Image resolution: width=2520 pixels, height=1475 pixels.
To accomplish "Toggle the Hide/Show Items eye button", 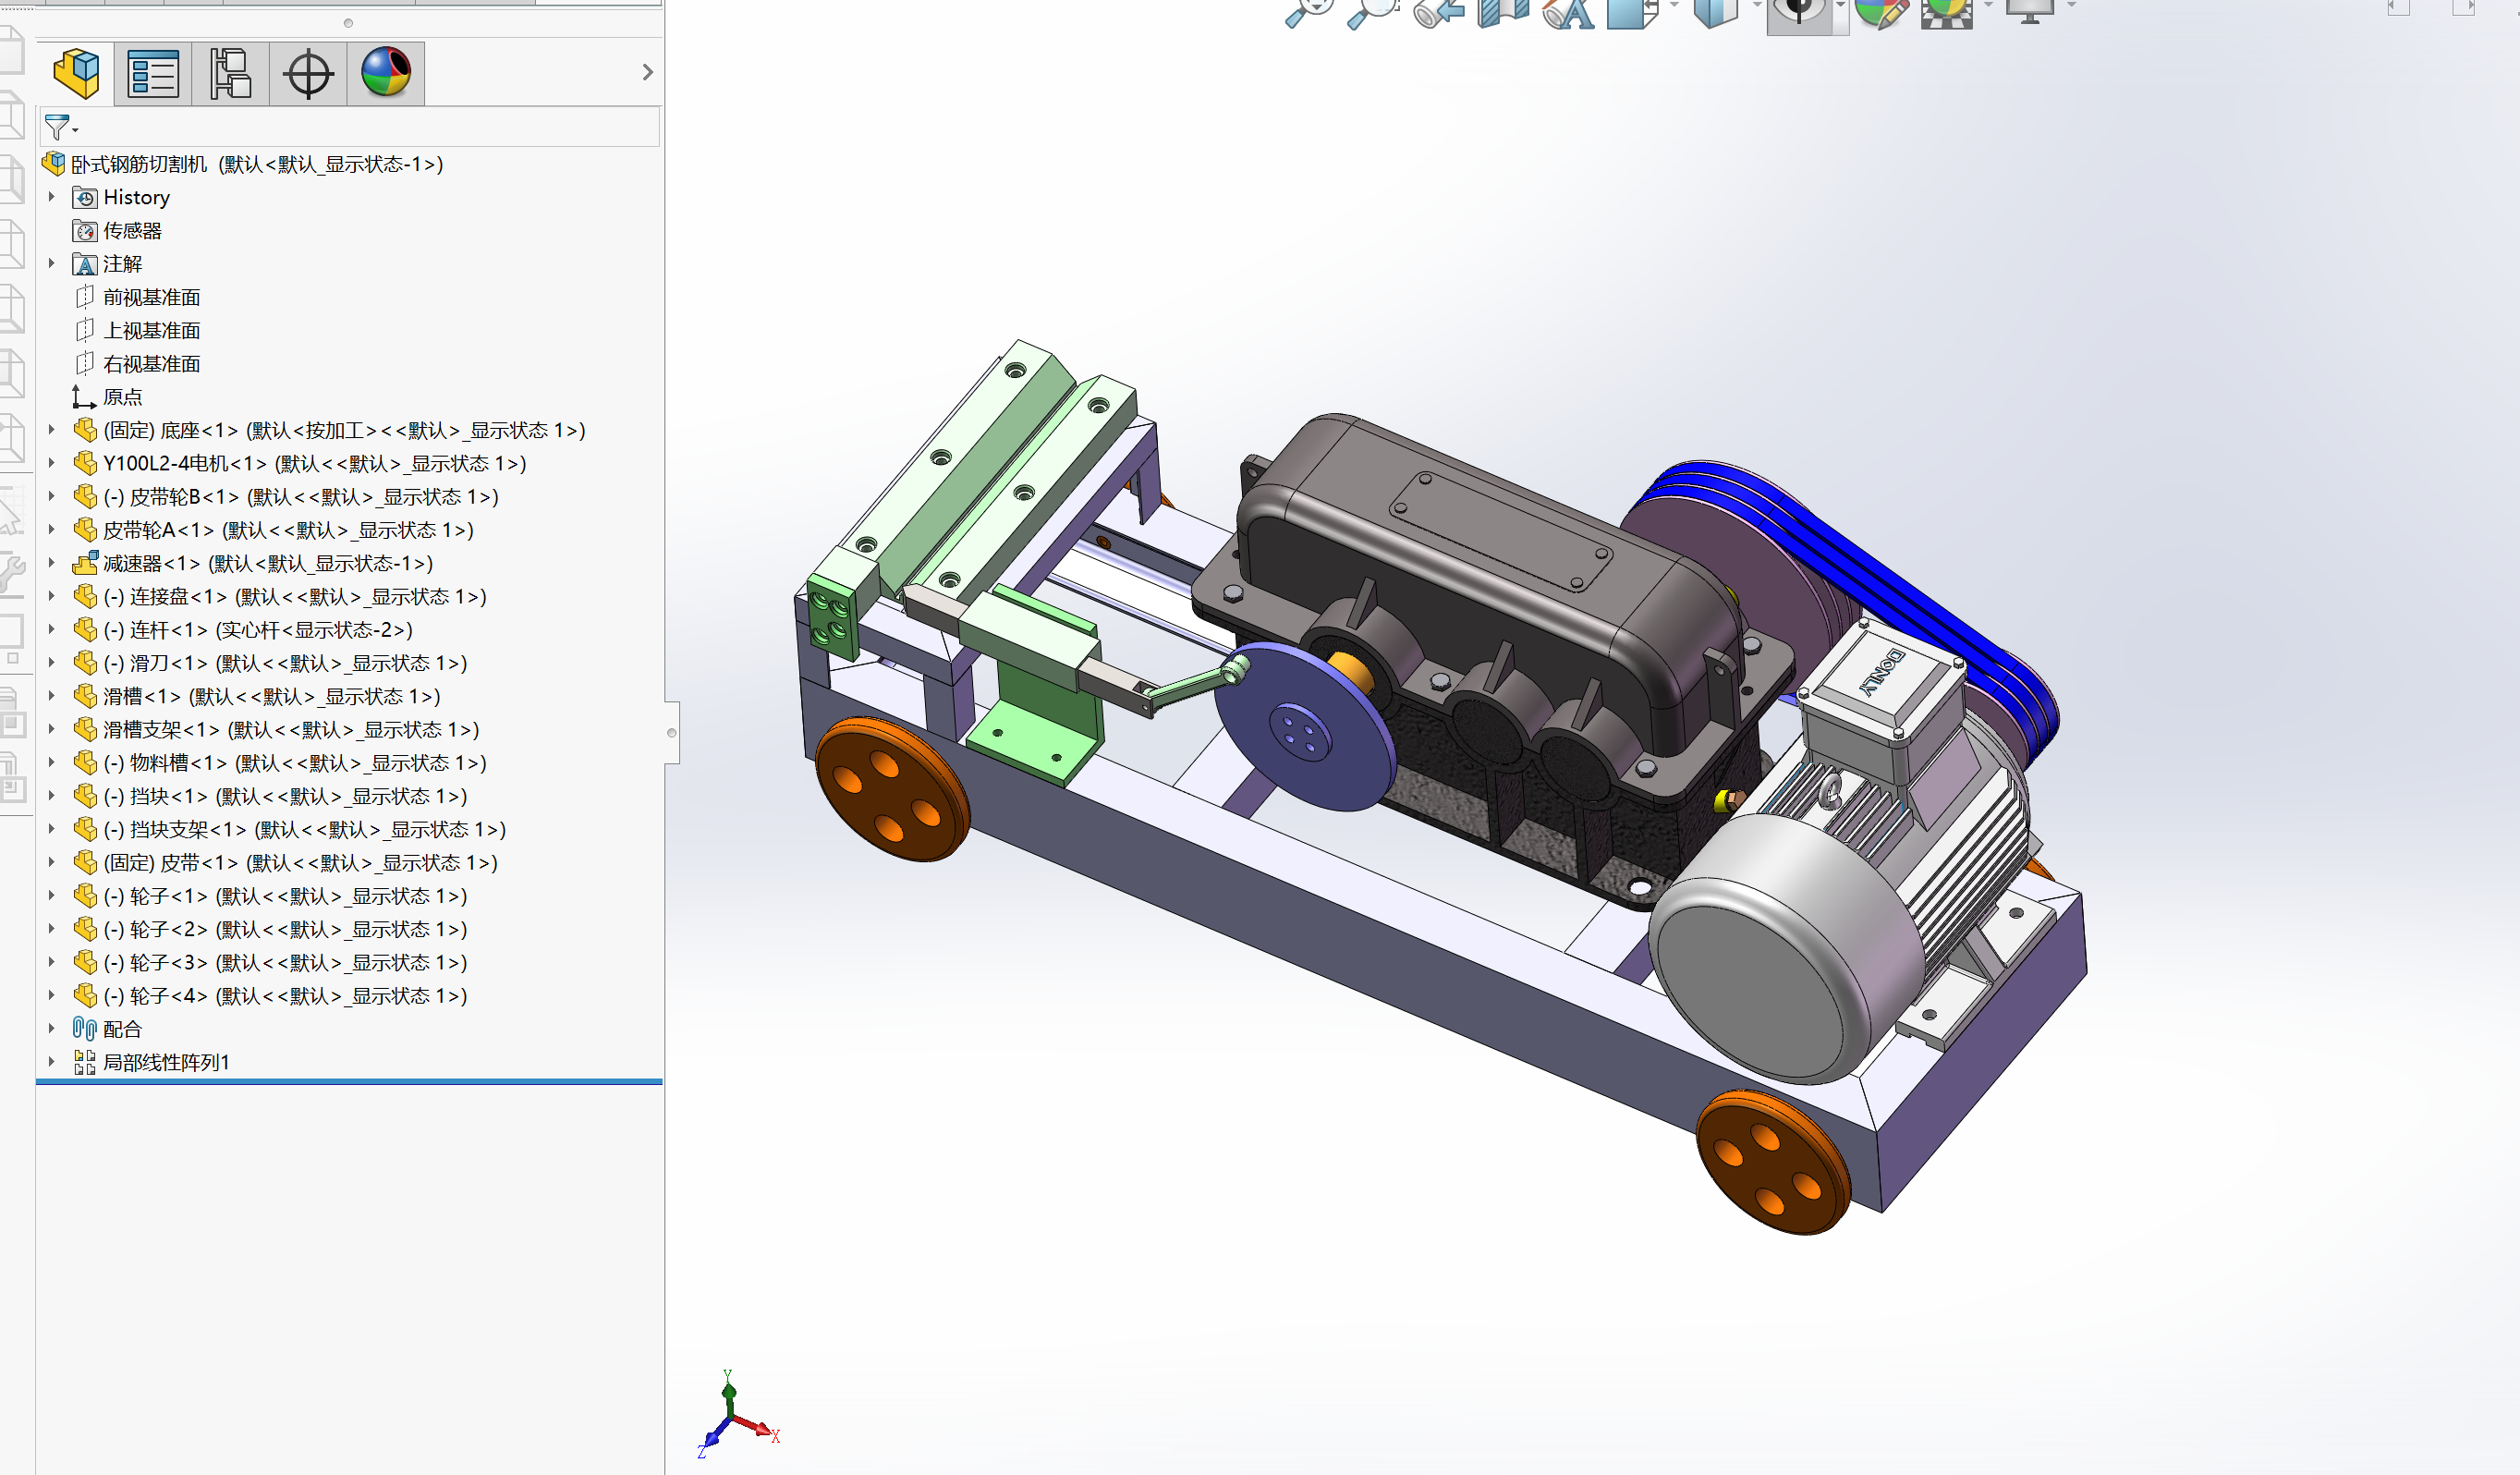I will [x=1798, y=12].
